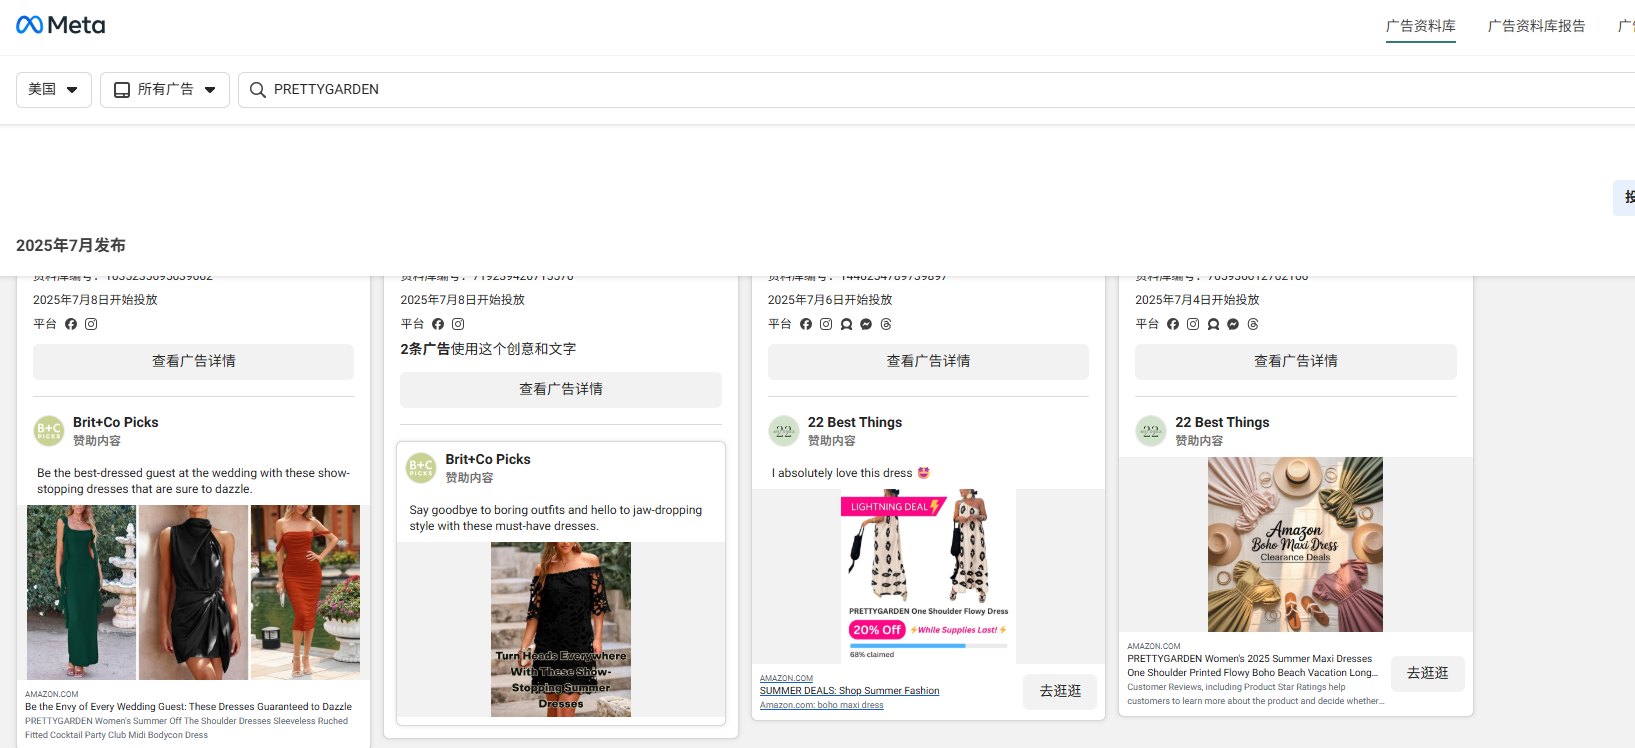
Task: Click Brit+Co Picks name on wedding dresses ad
Action: click(116, 422)
